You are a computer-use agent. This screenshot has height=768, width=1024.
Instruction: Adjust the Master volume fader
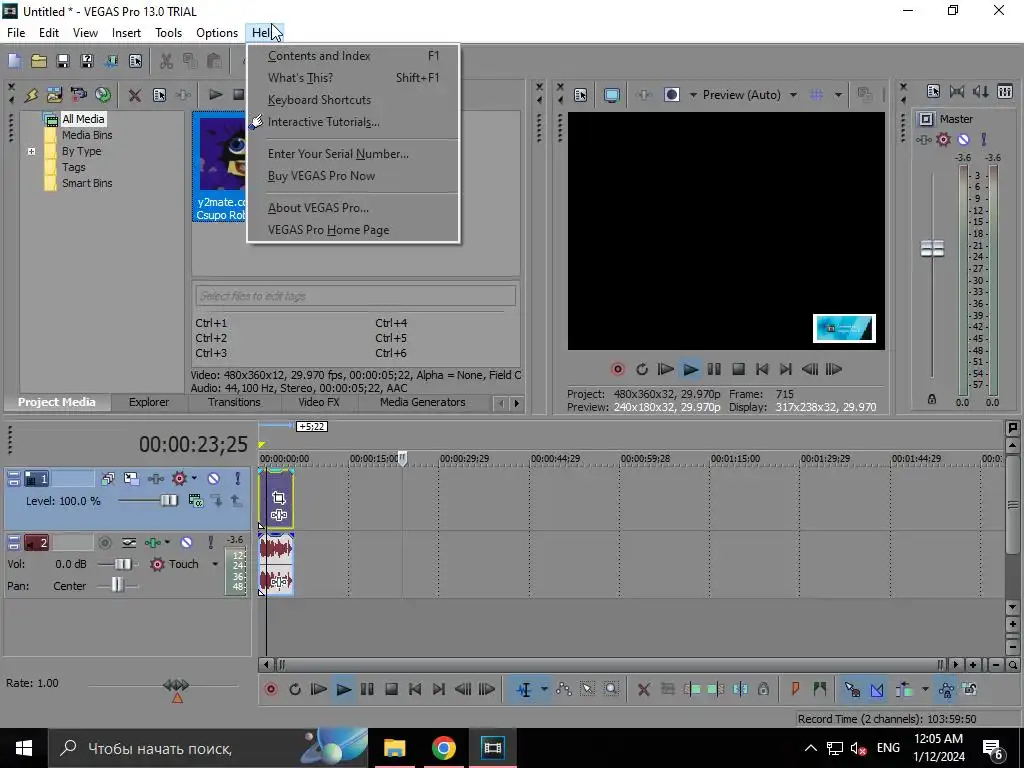[x=932, y=248]
